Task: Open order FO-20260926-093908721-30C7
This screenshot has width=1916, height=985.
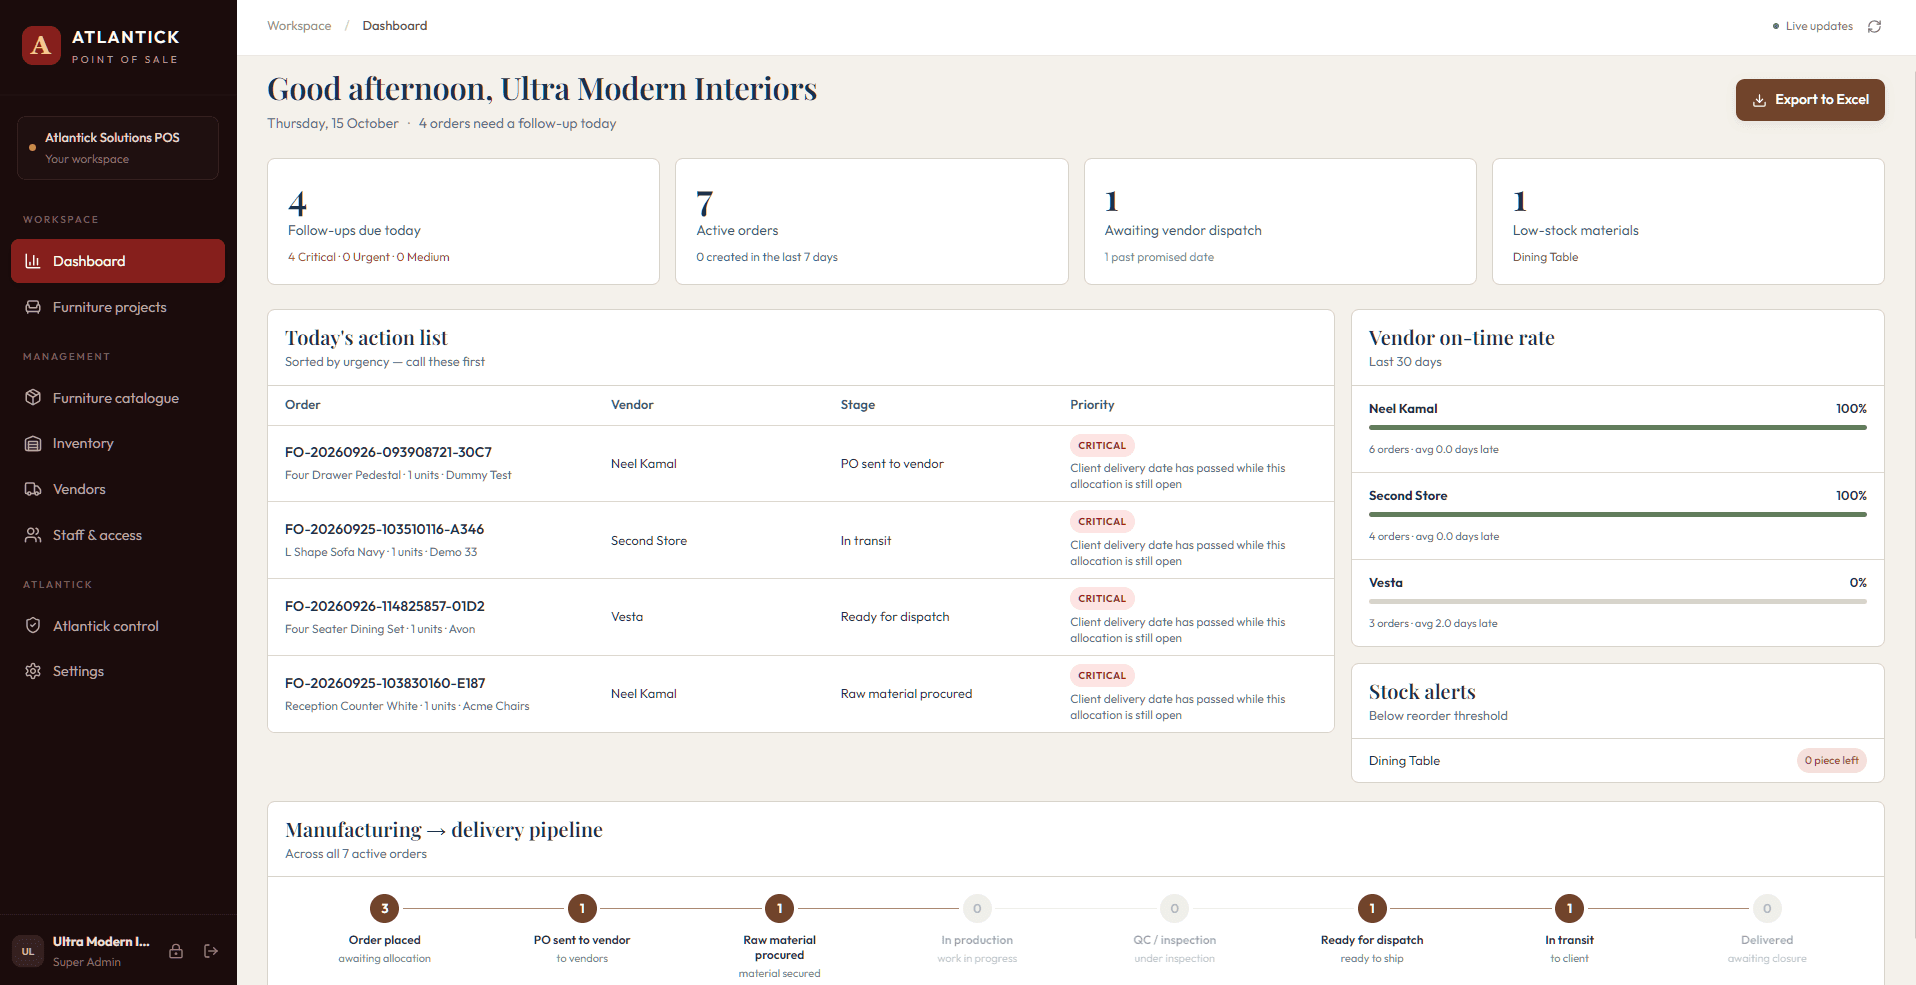Action: click(x=388, y=452)
